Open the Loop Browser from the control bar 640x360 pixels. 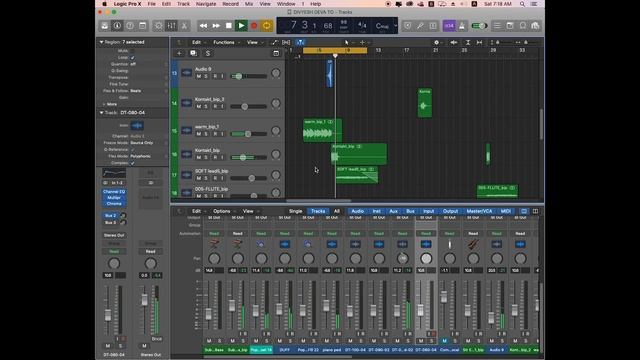pos(522,26)
